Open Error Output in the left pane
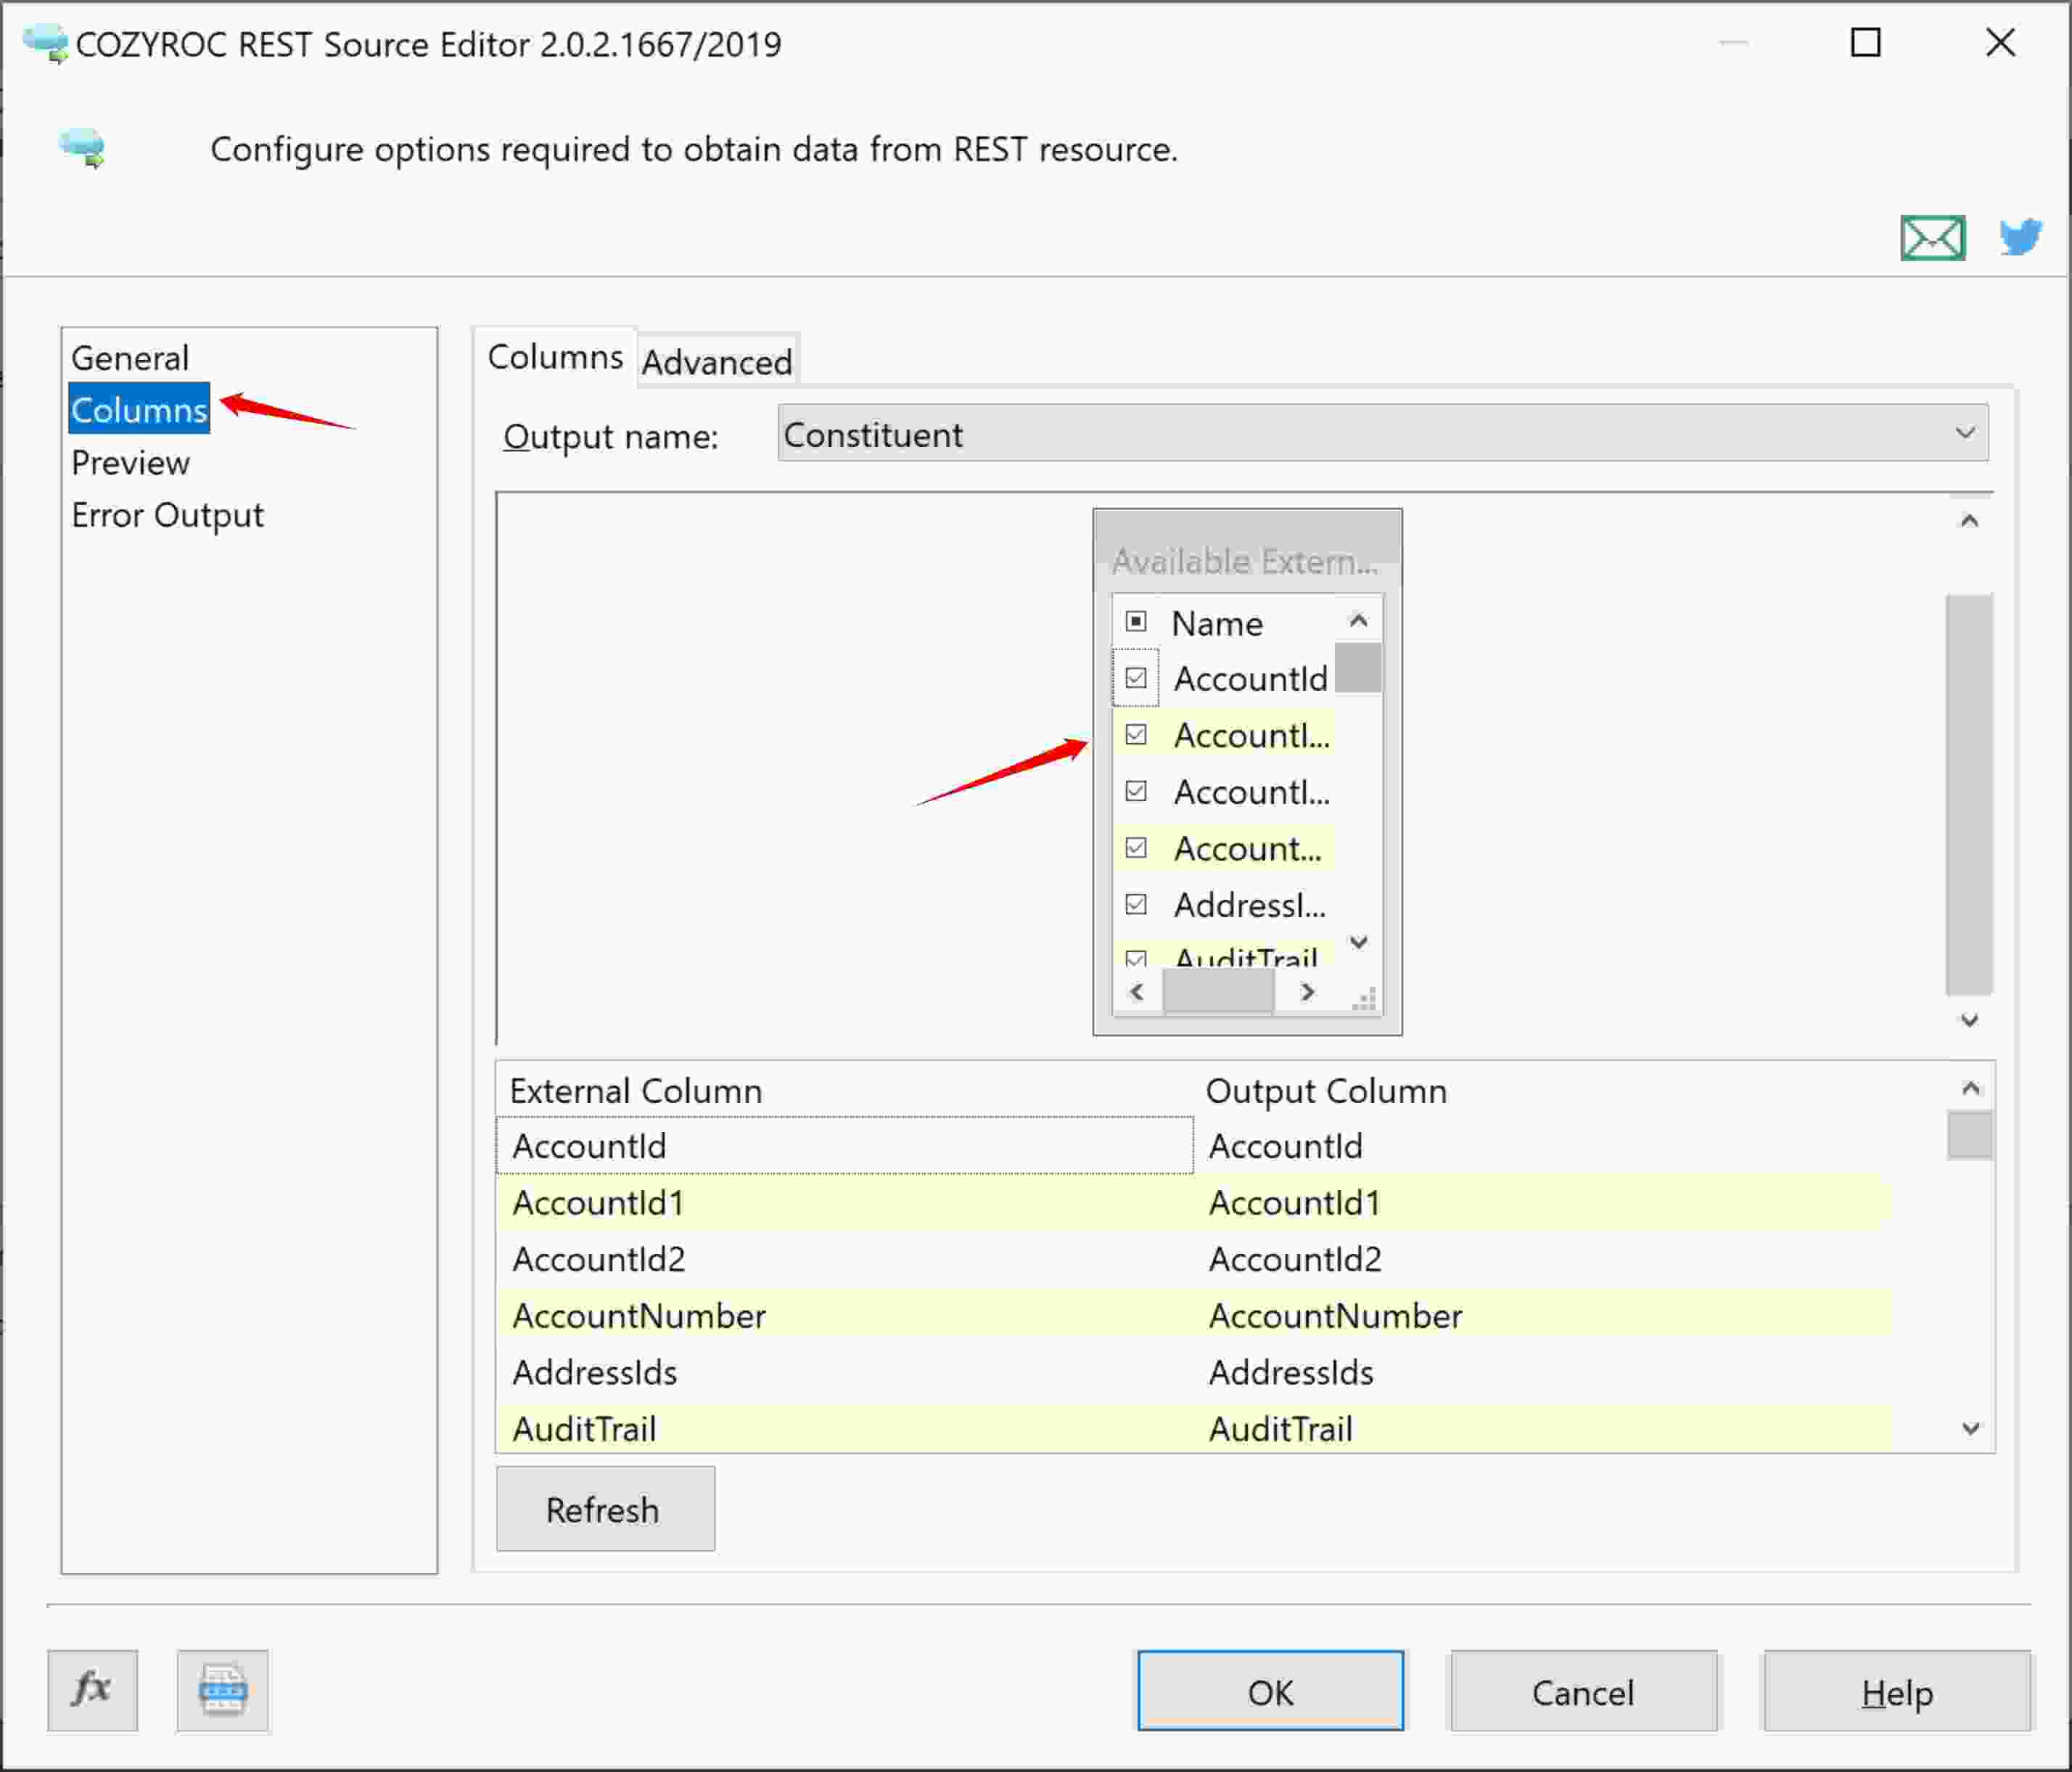 tap(167, 515)
